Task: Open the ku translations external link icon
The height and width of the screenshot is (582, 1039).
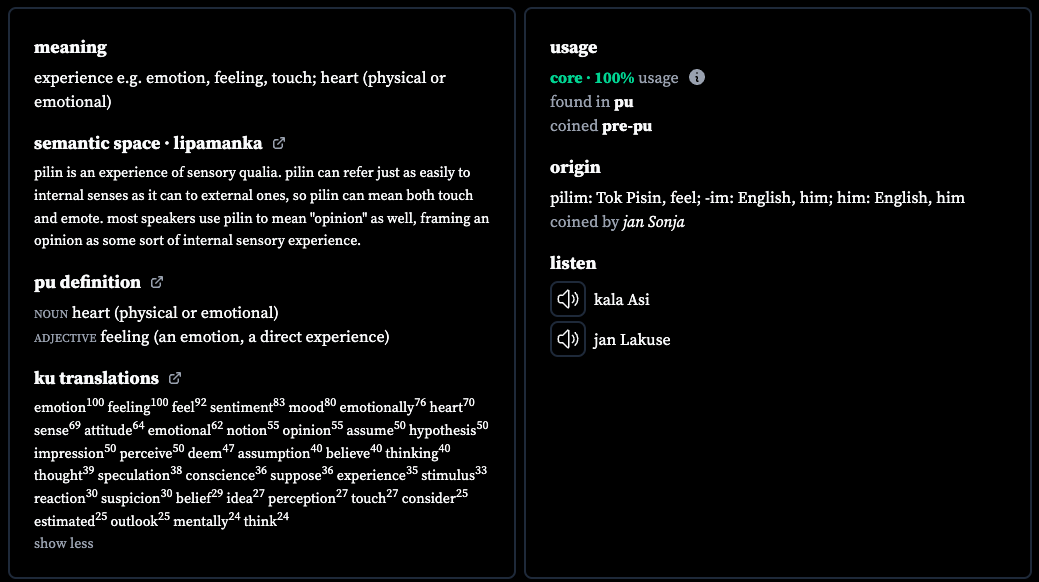Action: point(175,378)
